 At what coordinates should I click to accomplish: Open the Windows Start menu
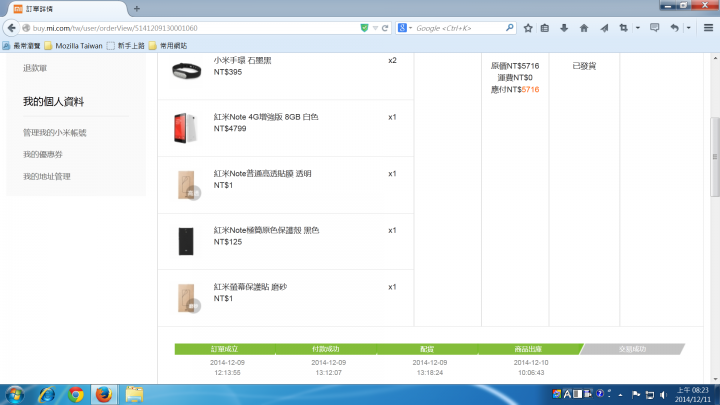pos(15,395)
